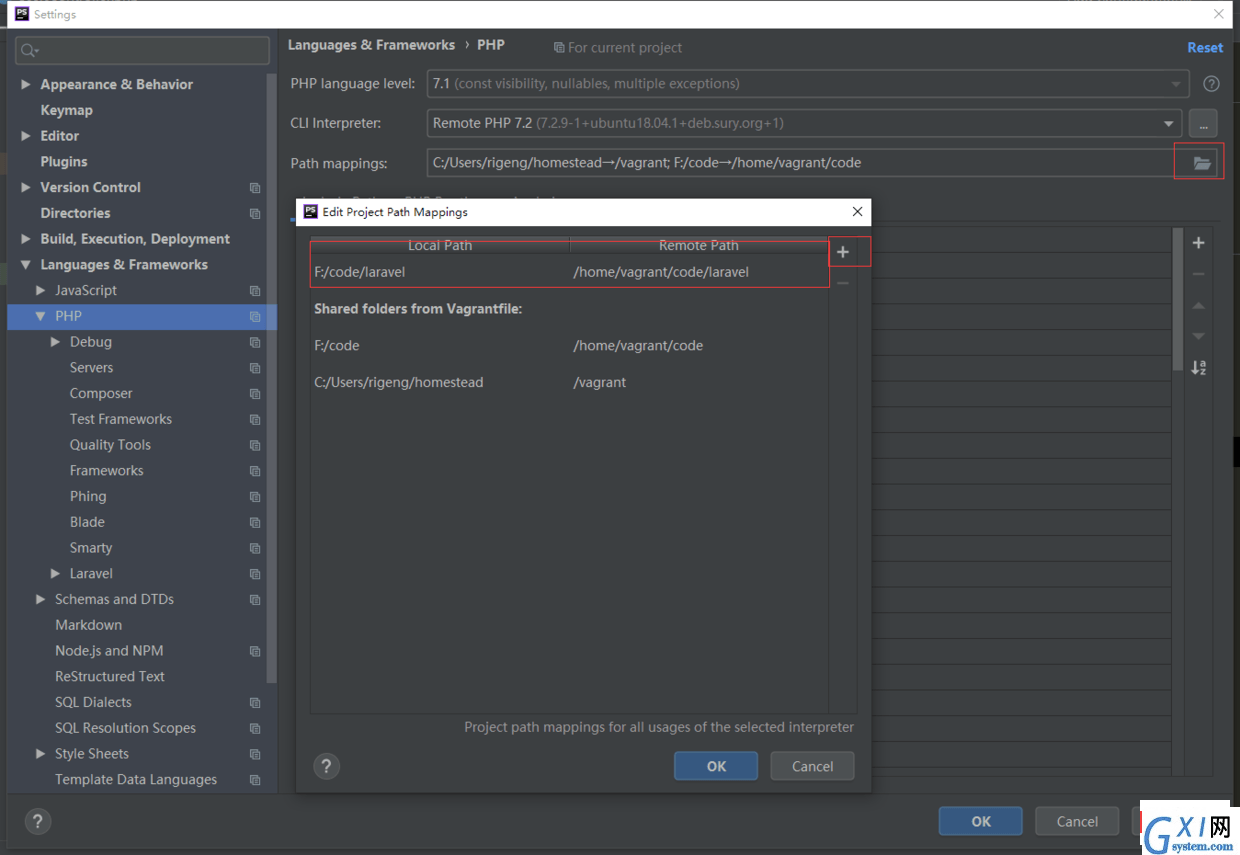Click PhpStorm icon in Settings title bar
The image size is (1240, 855).
click(x=21, y=14)
